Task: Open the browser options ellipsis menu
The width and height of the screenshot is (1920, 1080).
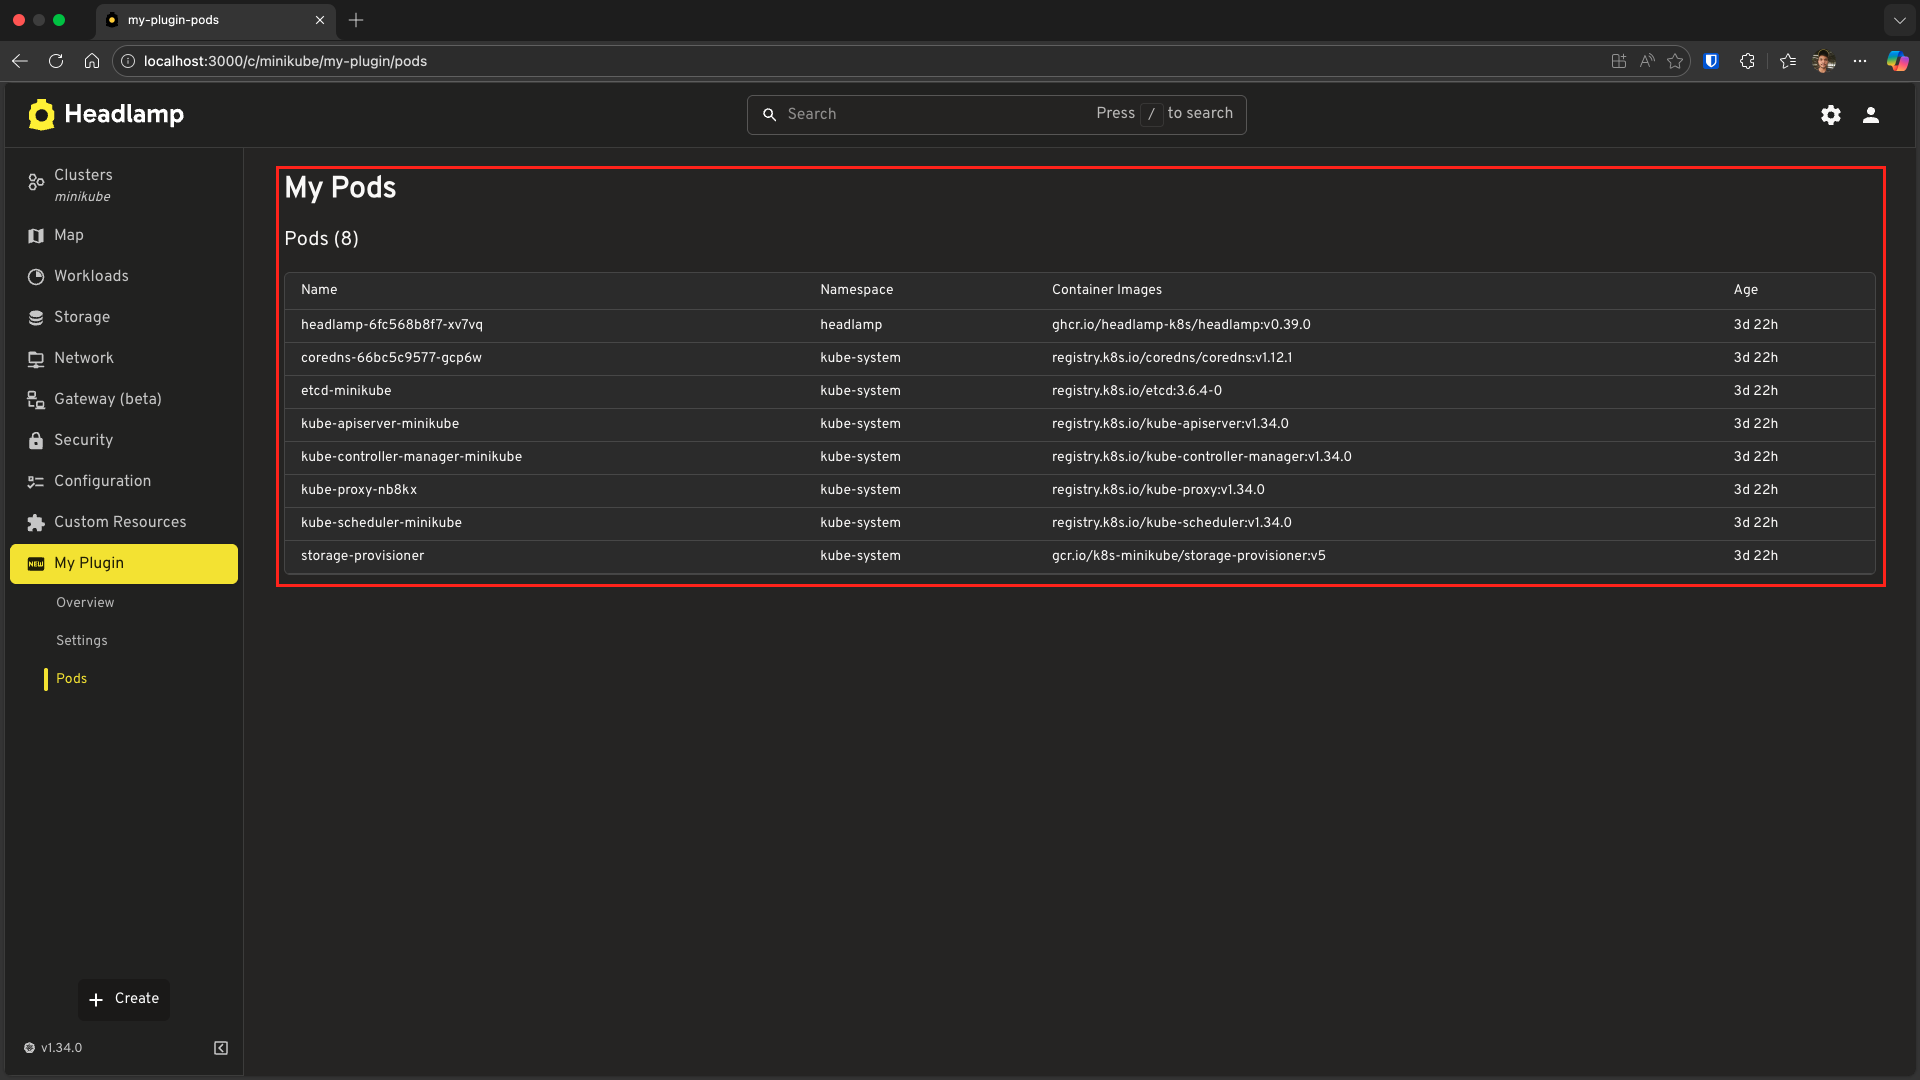Action: [1861, 61]
